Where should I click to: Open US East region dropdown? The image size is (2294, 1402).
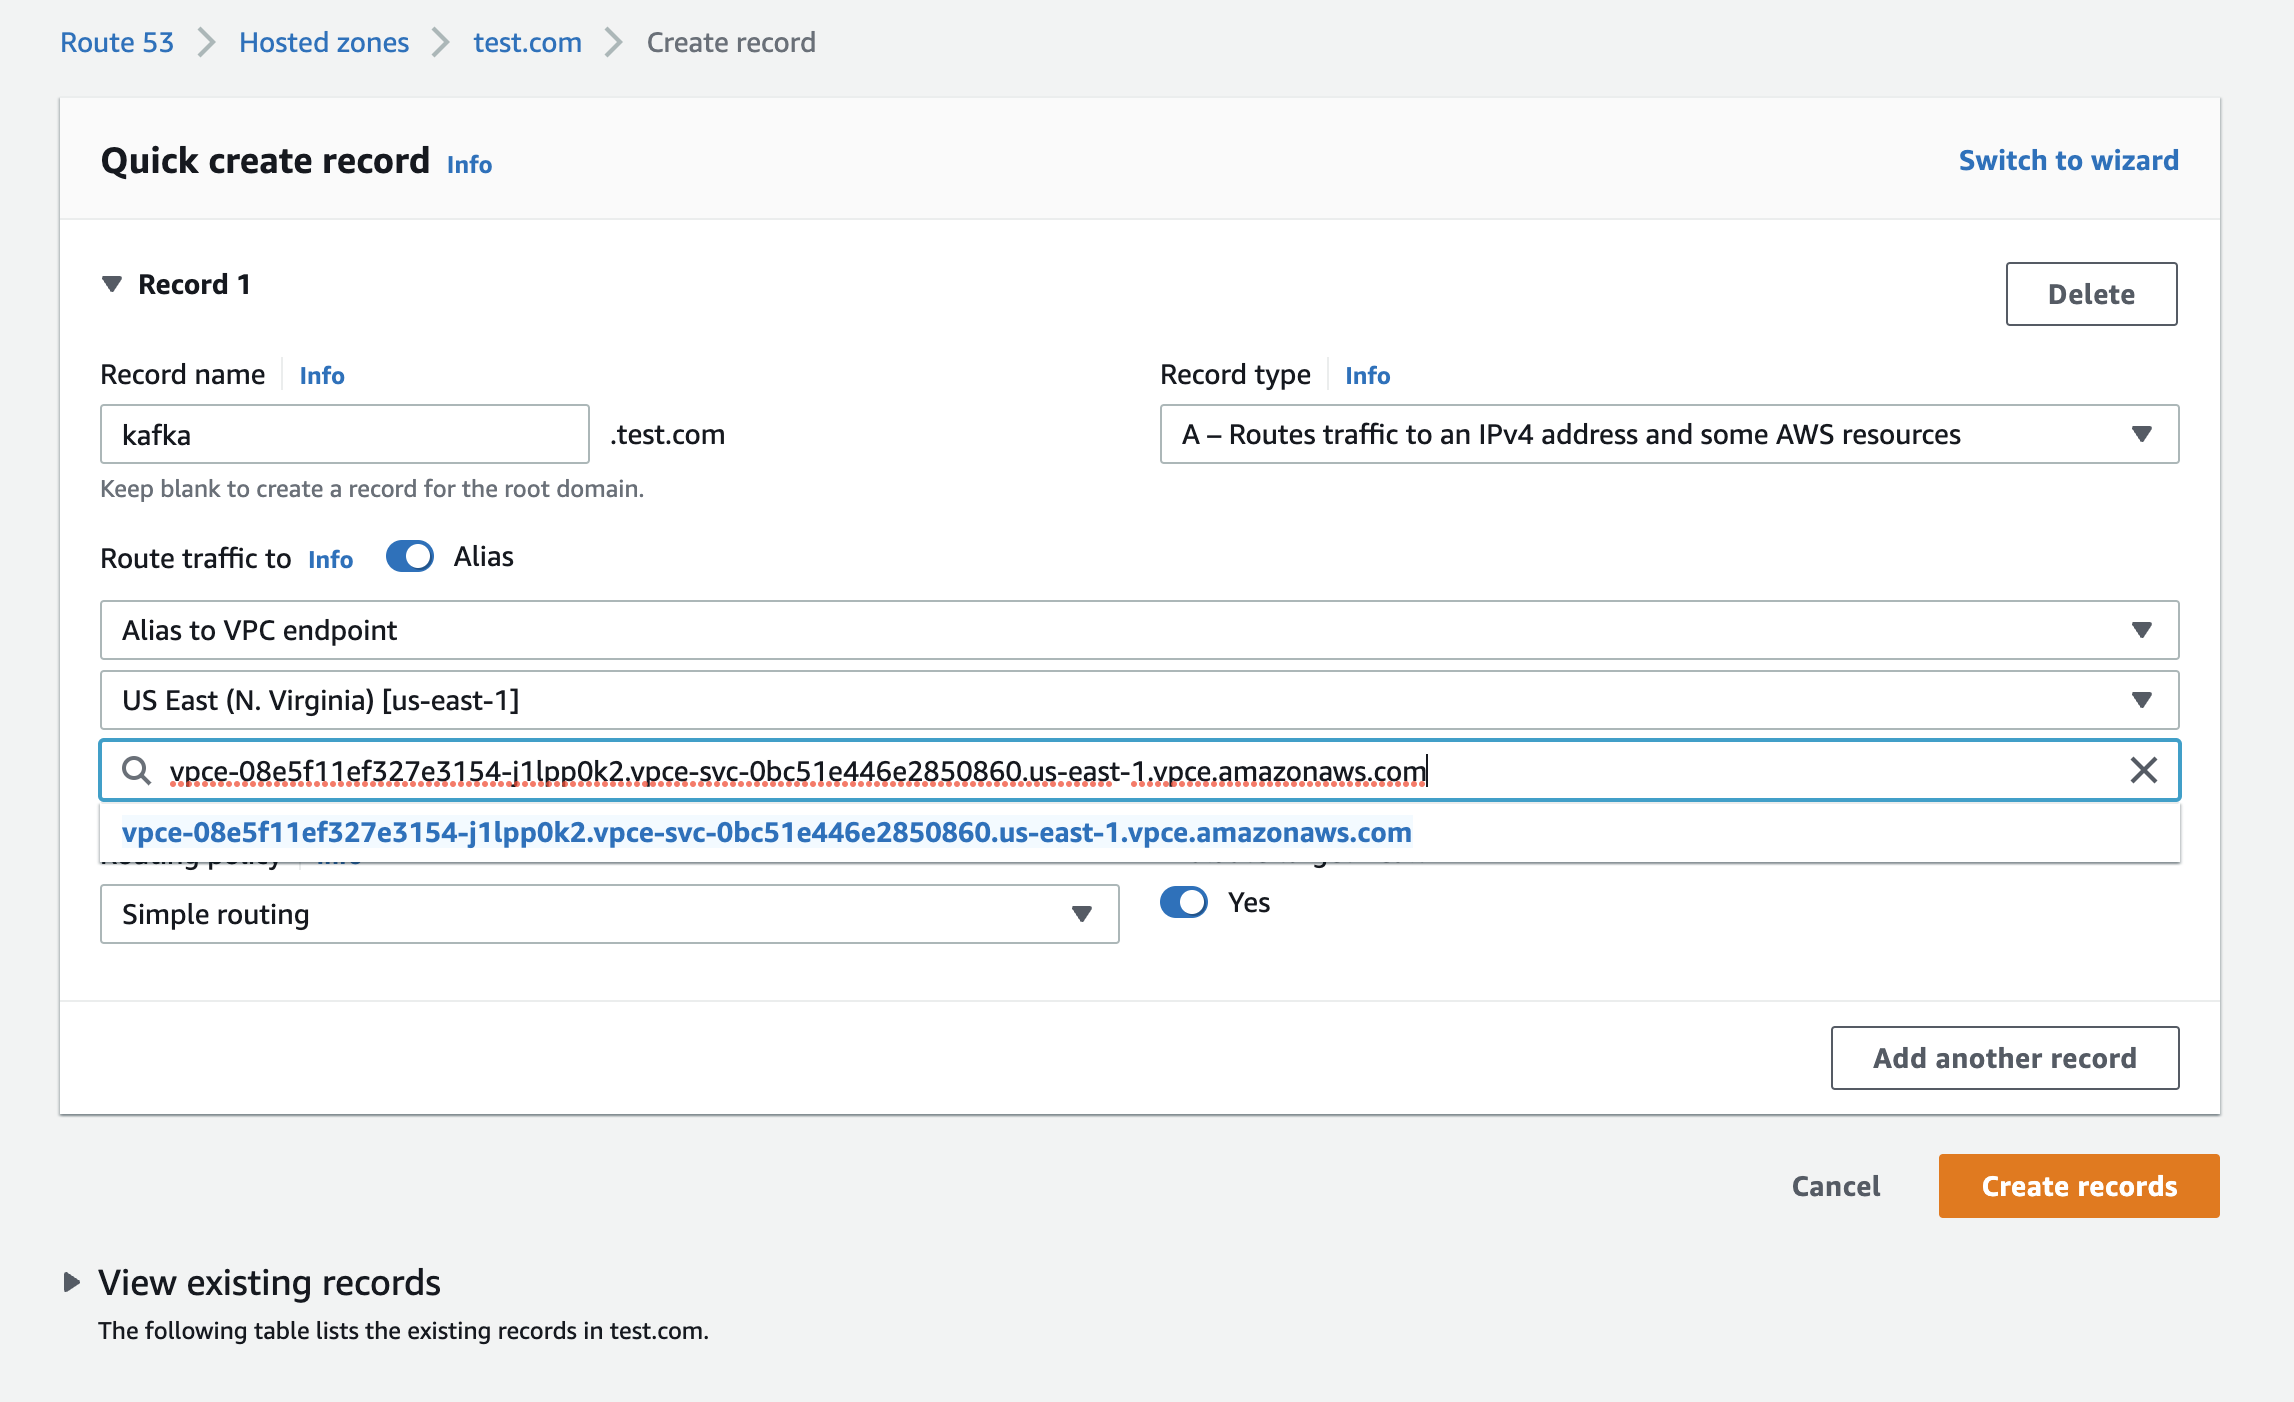click(x=1139, y=700)
